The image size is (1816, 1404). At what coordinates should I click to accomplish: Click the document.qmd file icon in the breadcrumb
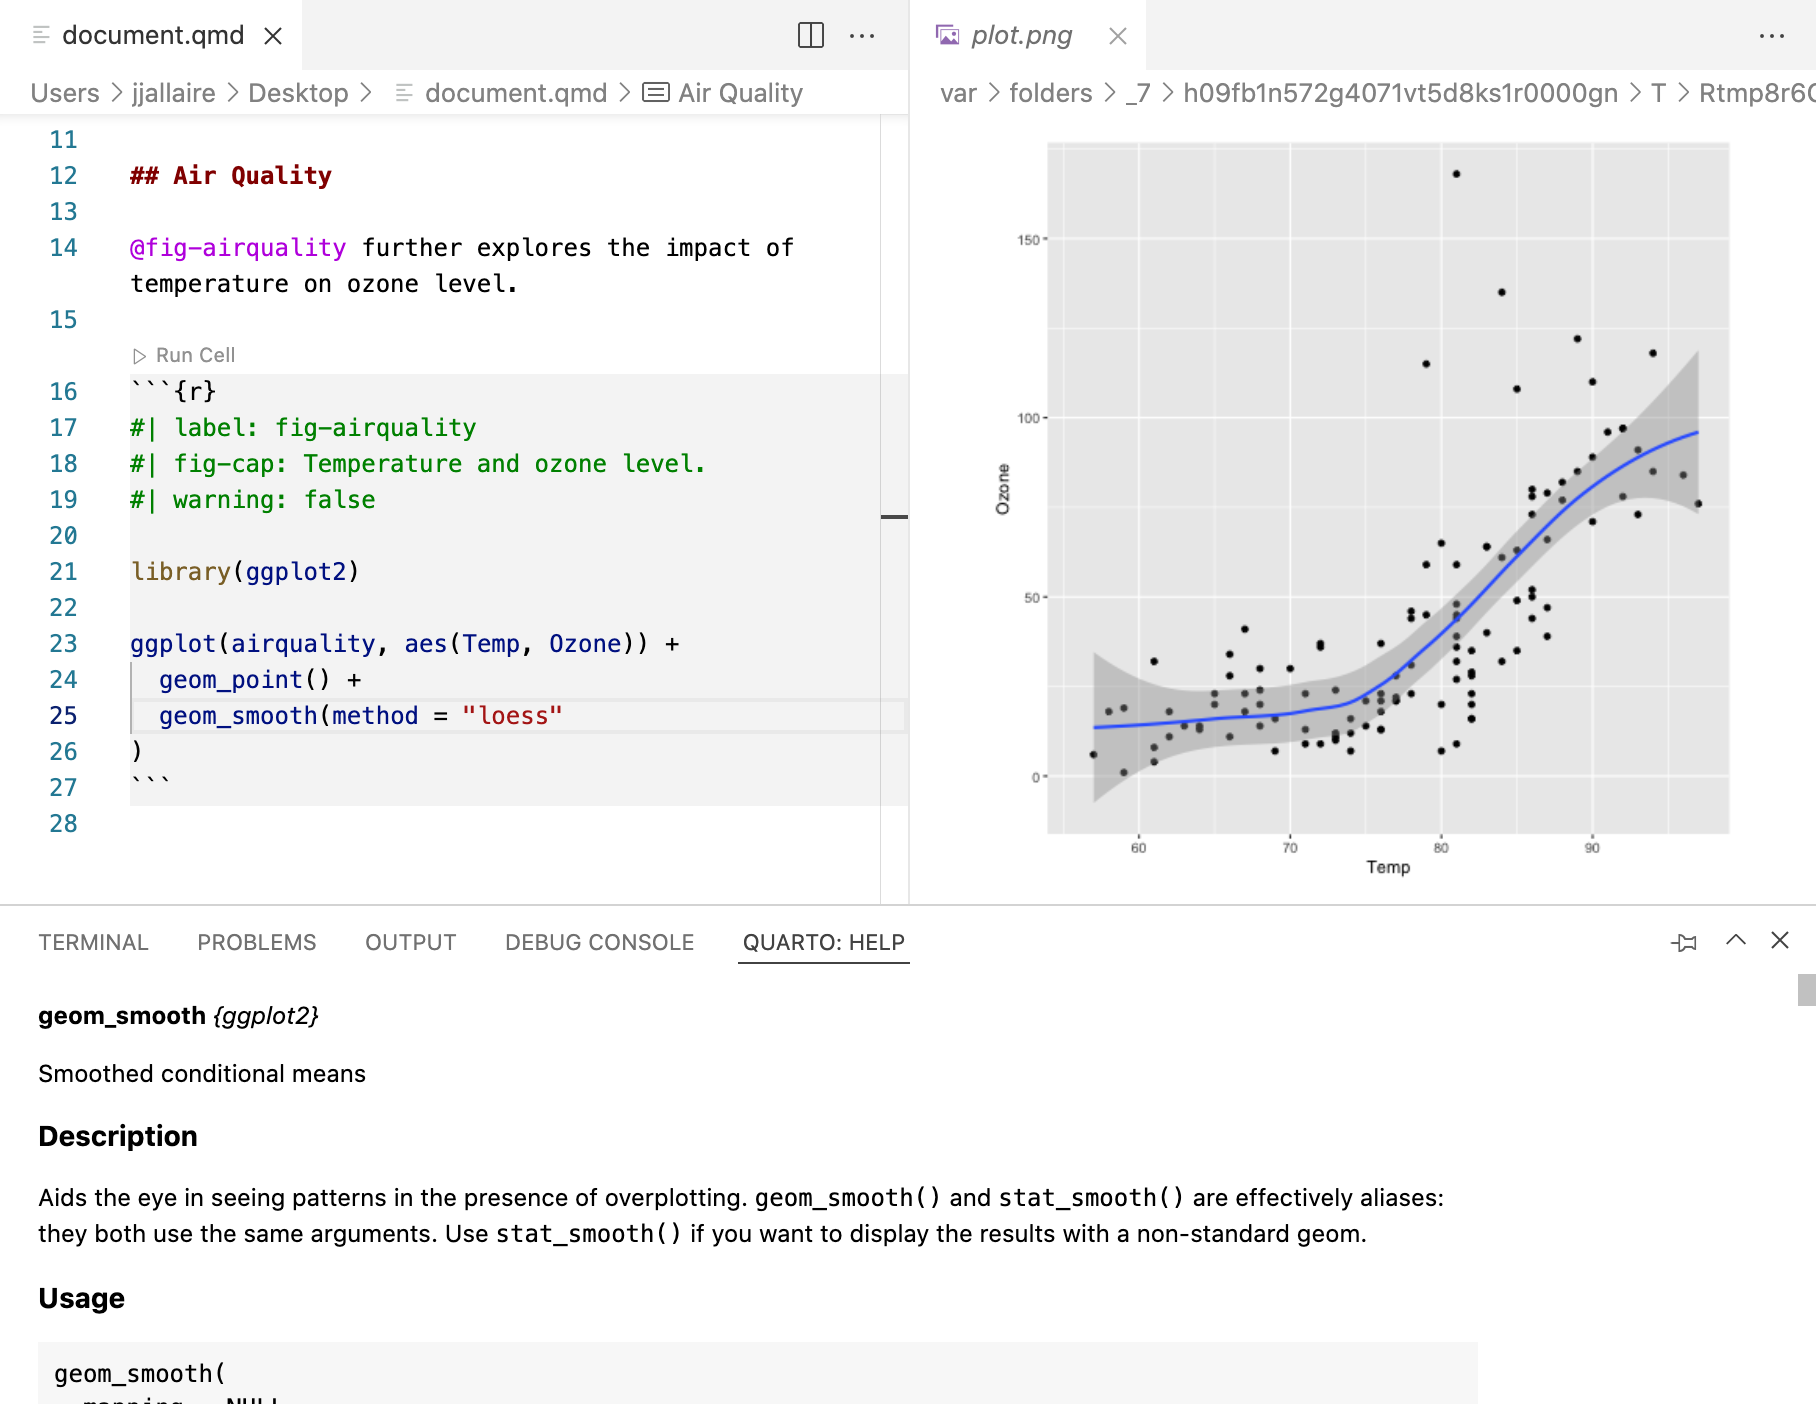(x=404, y=92)
